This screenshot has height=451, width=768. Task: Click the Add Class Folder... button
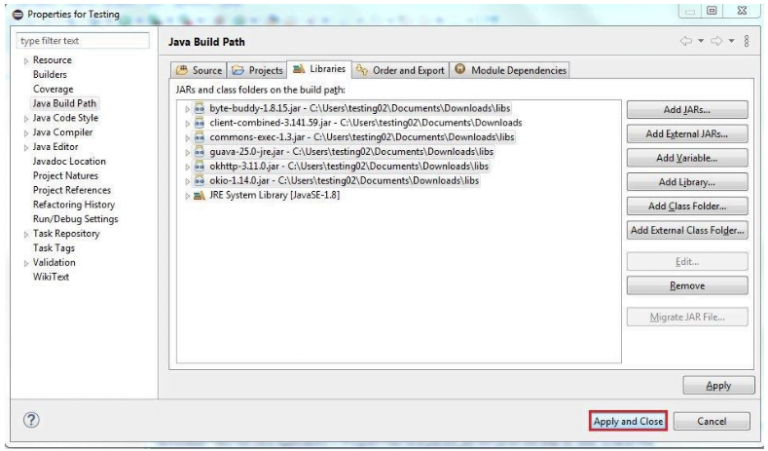tap(687, 206)
